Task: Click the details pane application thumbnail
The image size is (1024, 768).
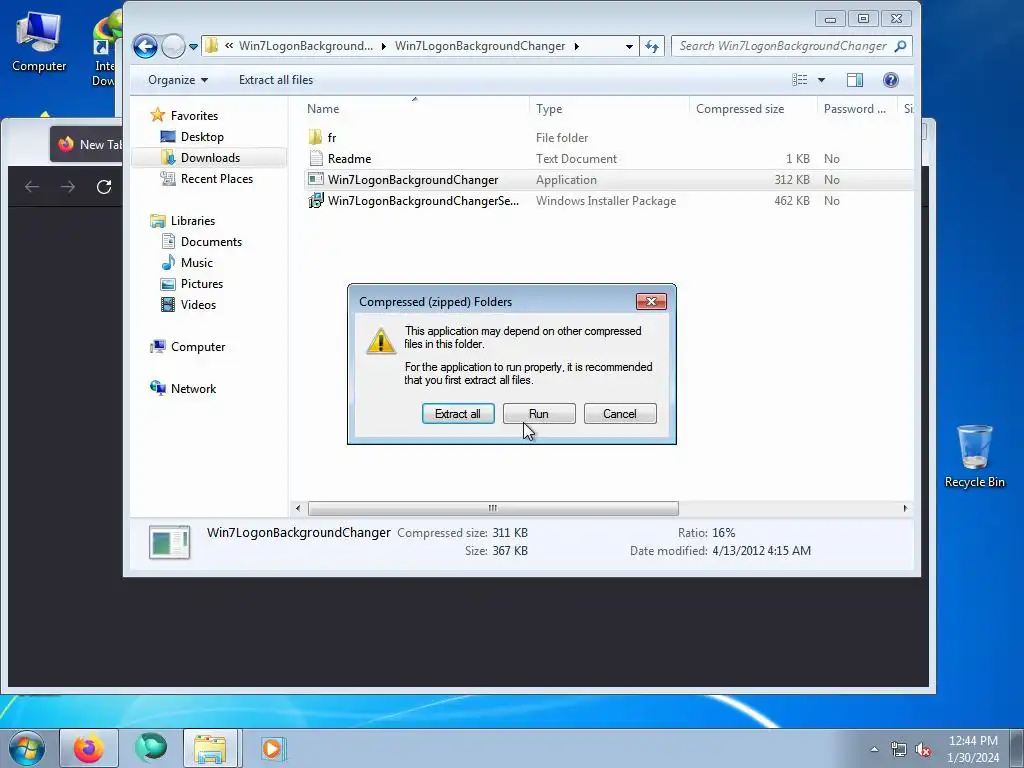Action: coord(169,542)
